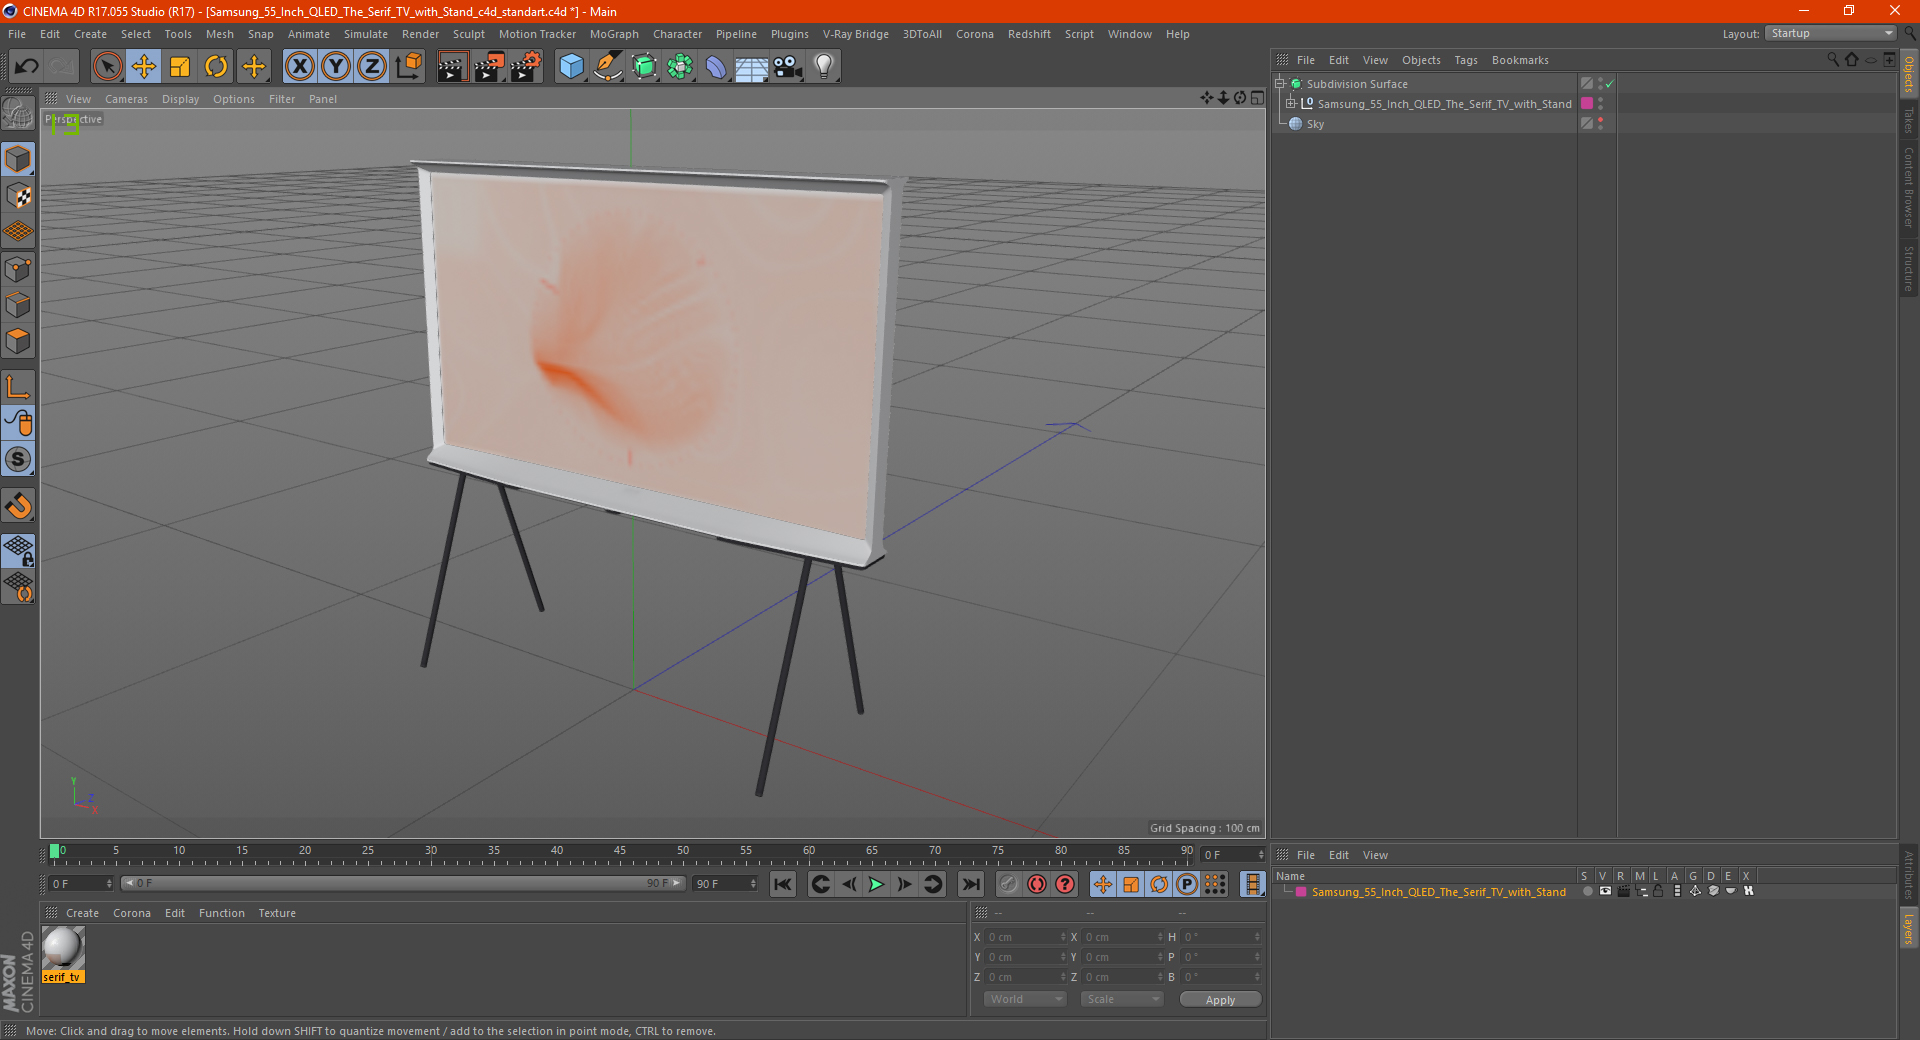Go to end of animation
This screenshot has height=1040, width=1920.
pyautogui.click(x=970, y=884)
